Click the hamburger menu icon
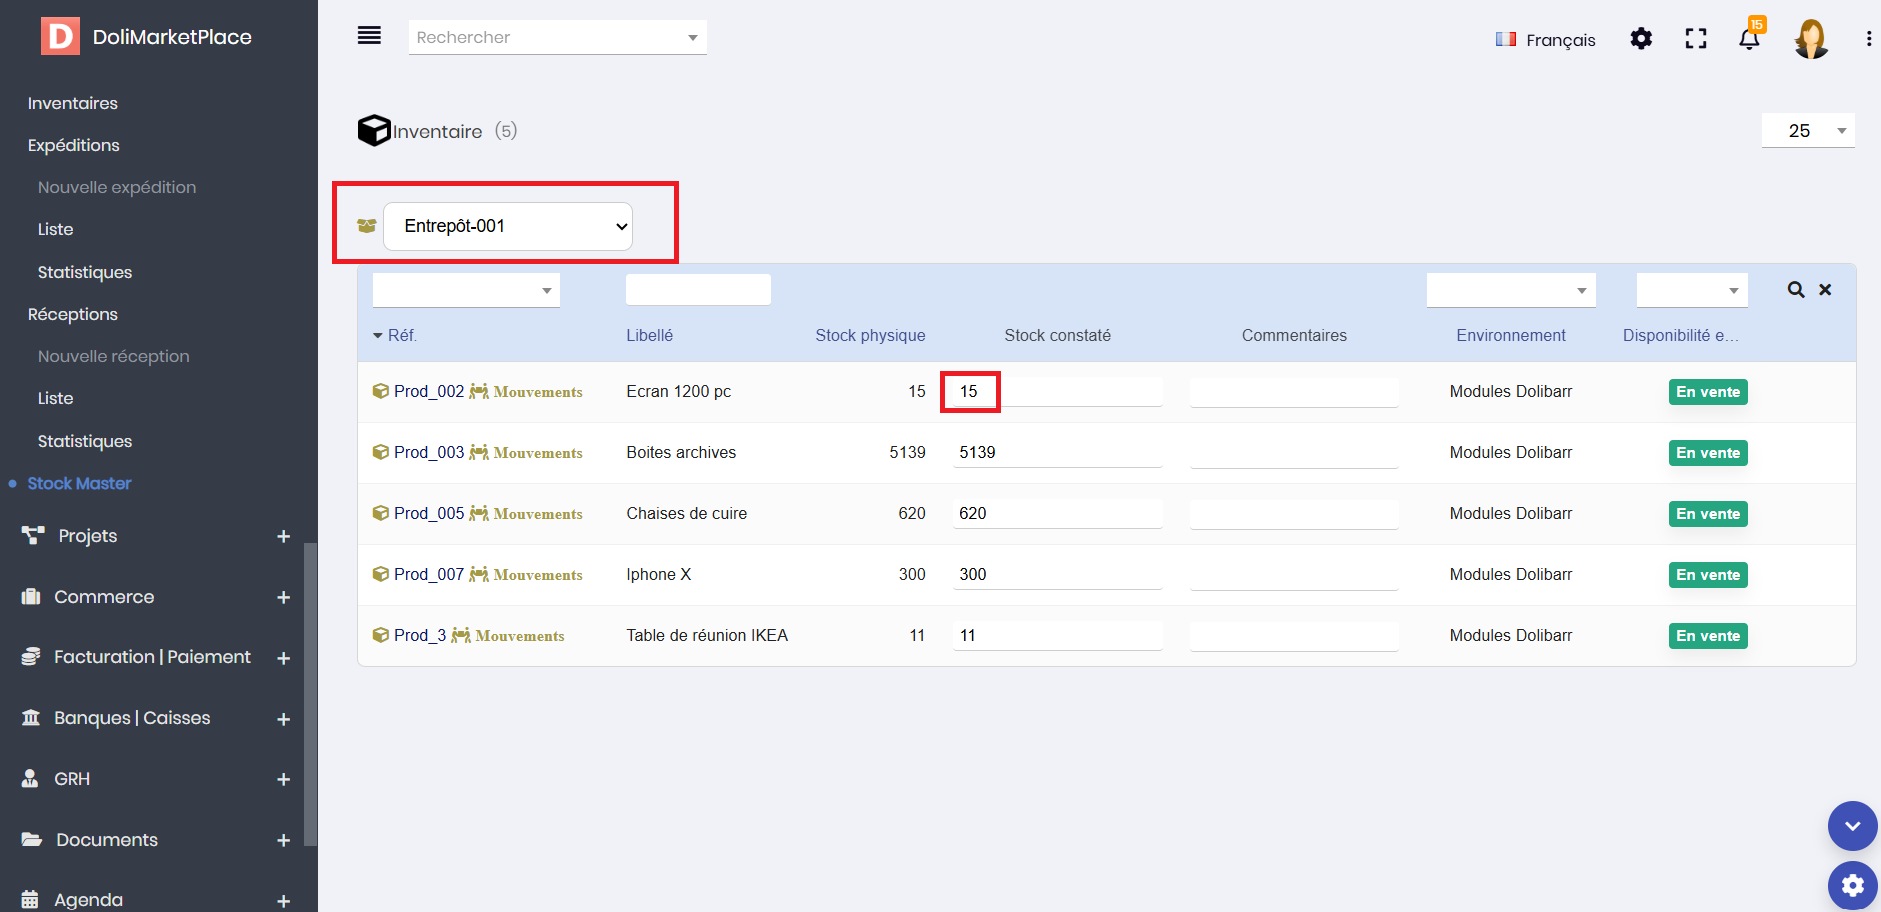 (369, 36)
